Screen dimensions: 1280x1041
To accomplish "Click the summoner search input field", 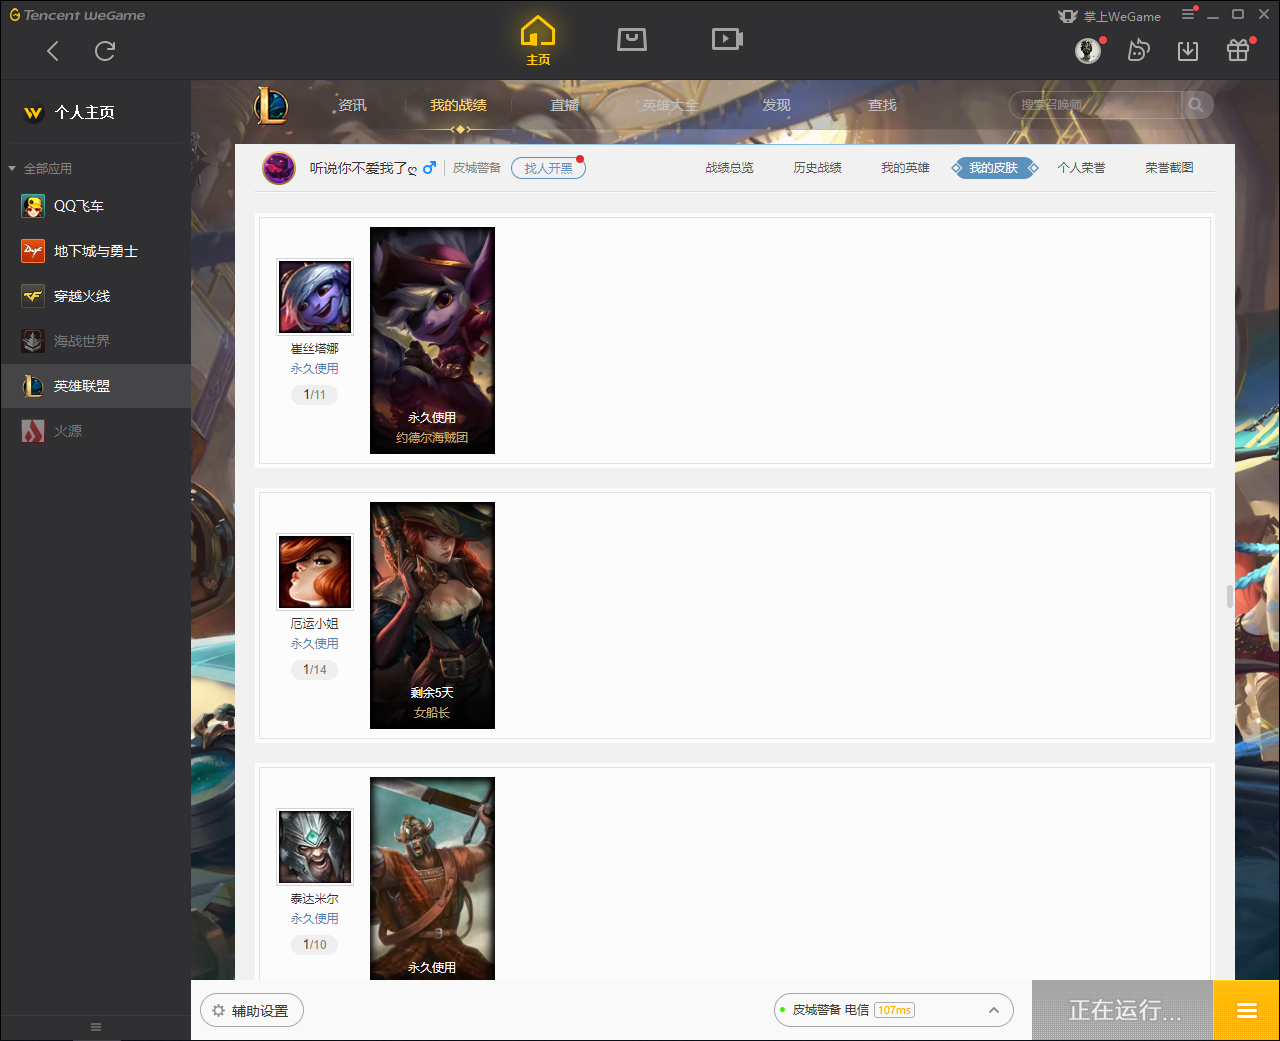I will pos(1097,105).
